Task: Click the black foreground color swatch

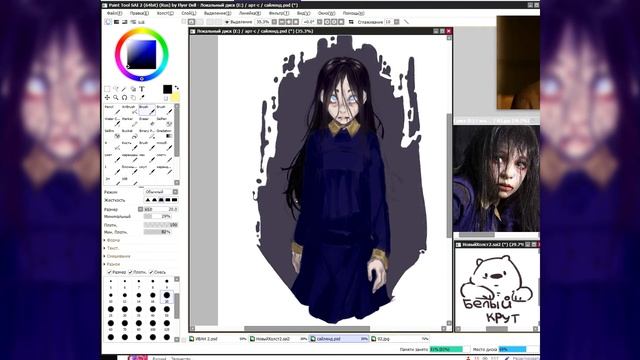Action: [167, 89]
